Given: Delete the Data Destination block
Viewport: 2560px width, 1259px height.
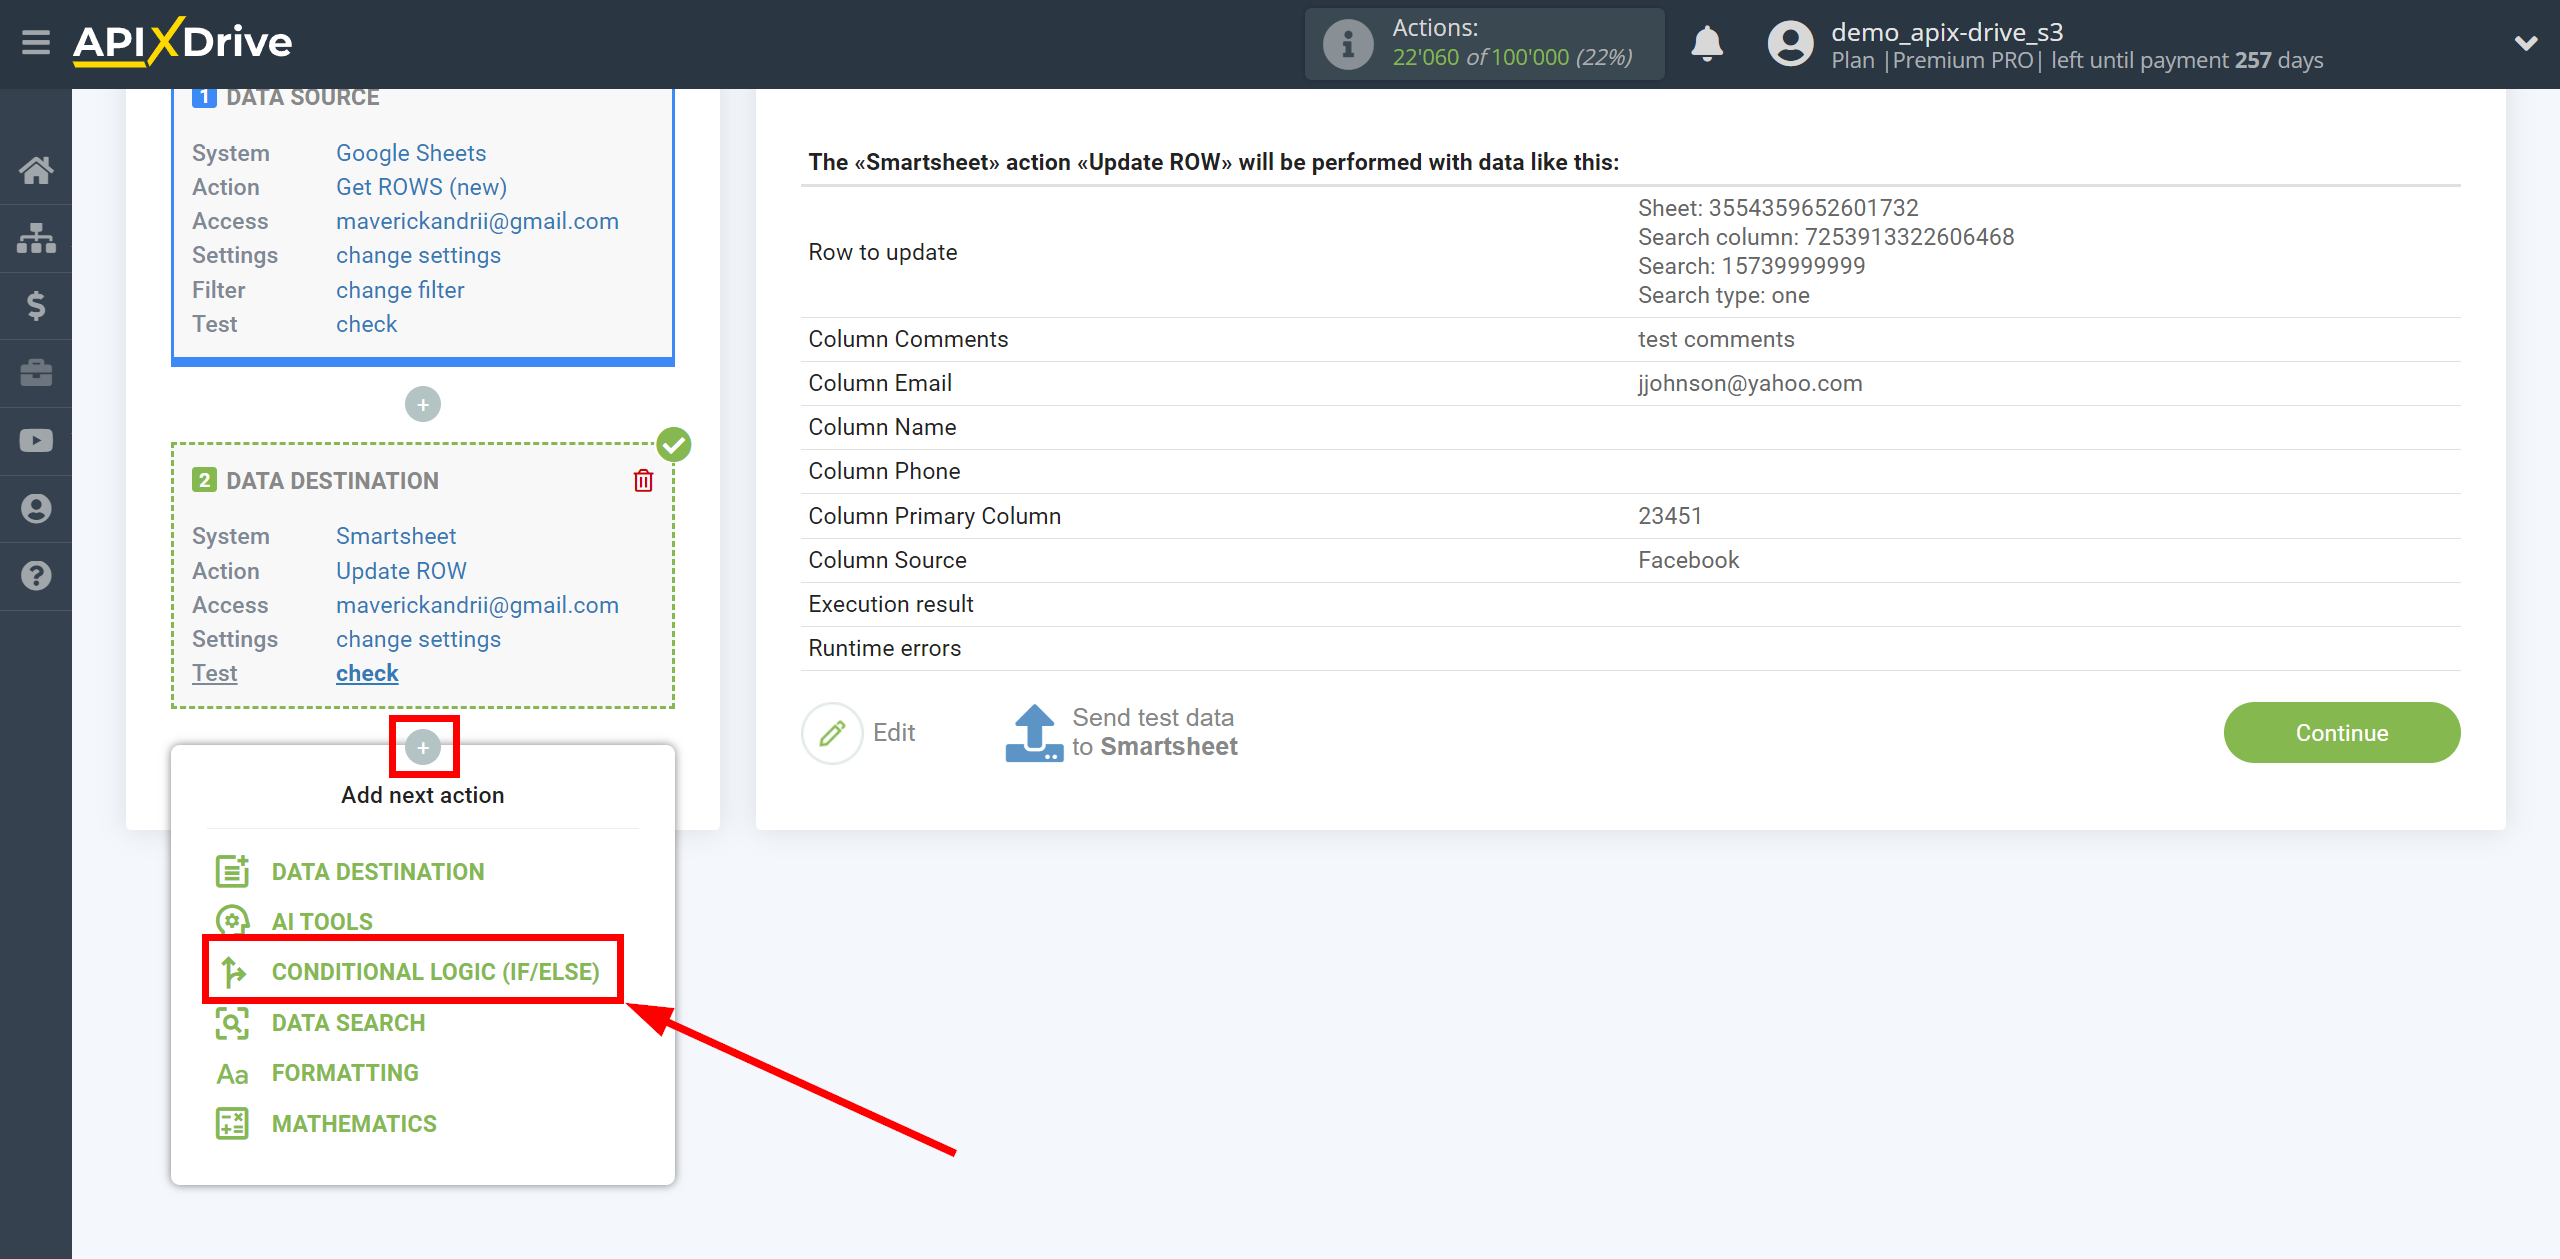Looking at the screenshot, I should 644,481.
